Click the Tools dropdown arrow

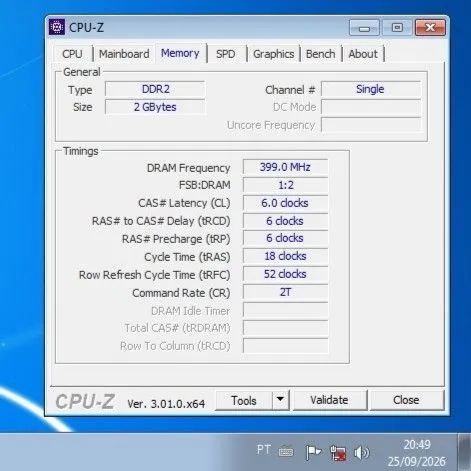click(280, 399)
